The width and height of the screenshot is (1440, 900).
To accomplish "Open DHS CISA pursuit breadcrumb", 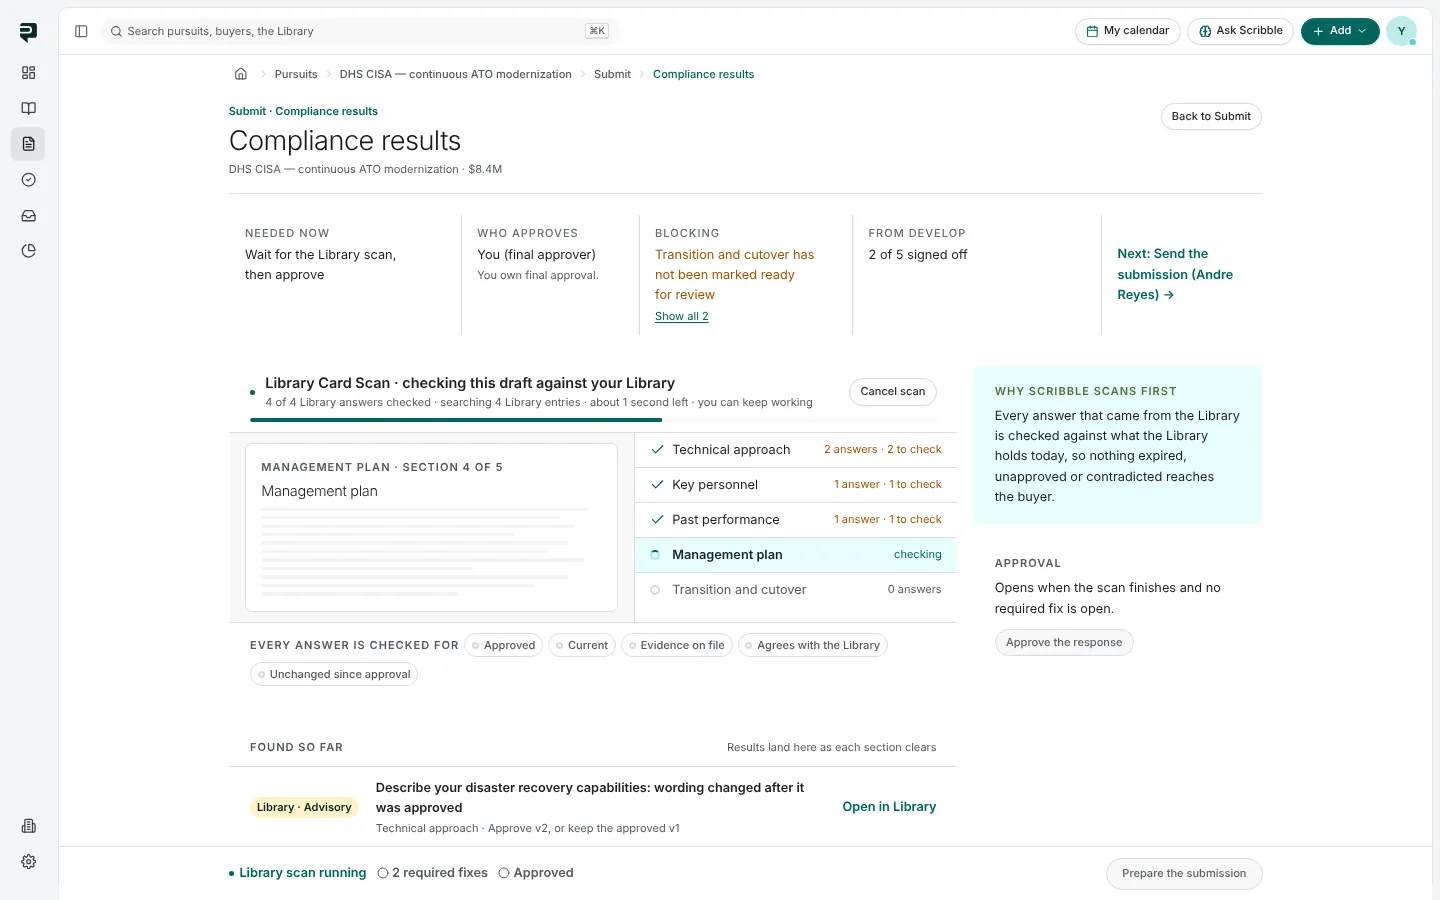I will click(455, 74).
